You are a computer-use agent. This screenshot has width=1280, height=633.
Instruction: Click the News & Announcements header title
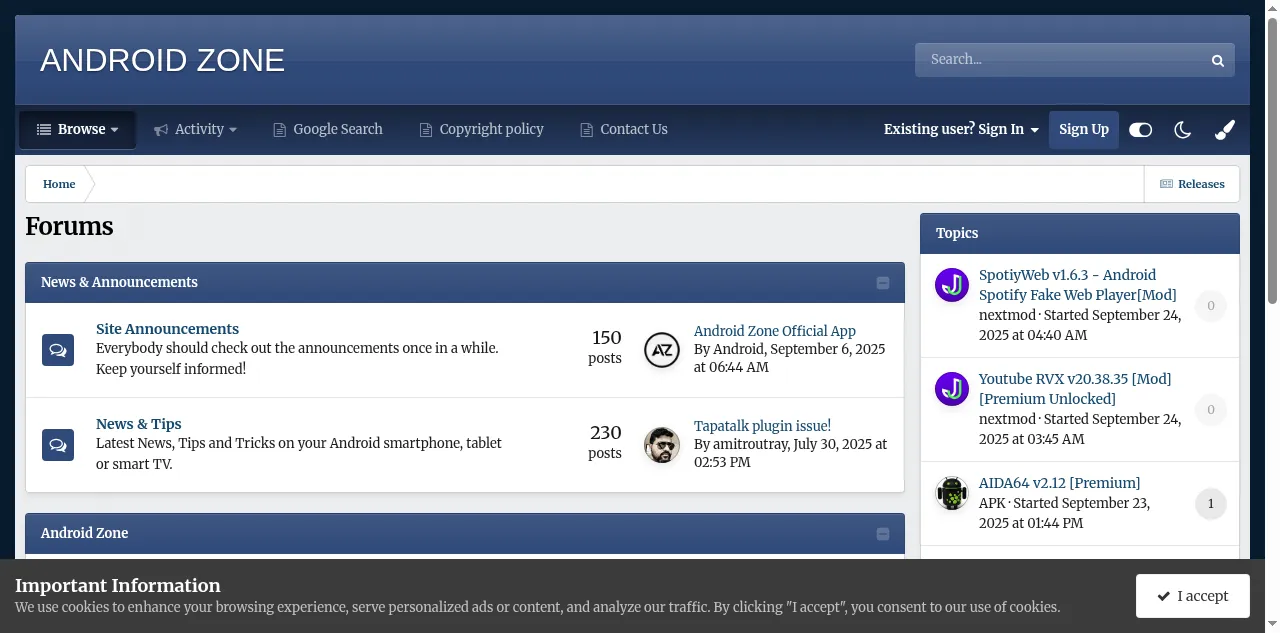tap(119, 282)
